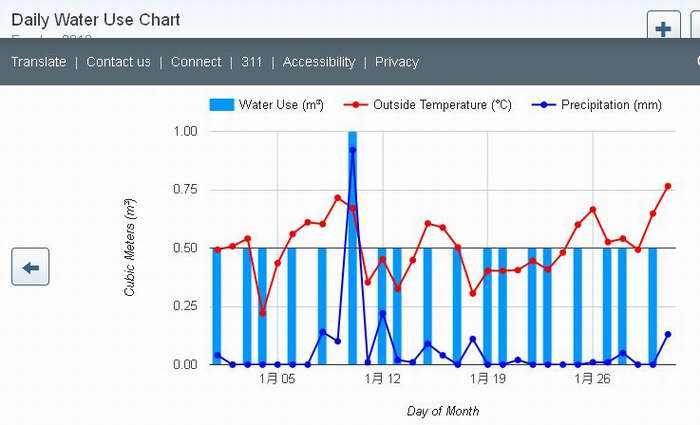Click the blue Water Use legend swatch
The image size is (700, 425).
[222, 105]
